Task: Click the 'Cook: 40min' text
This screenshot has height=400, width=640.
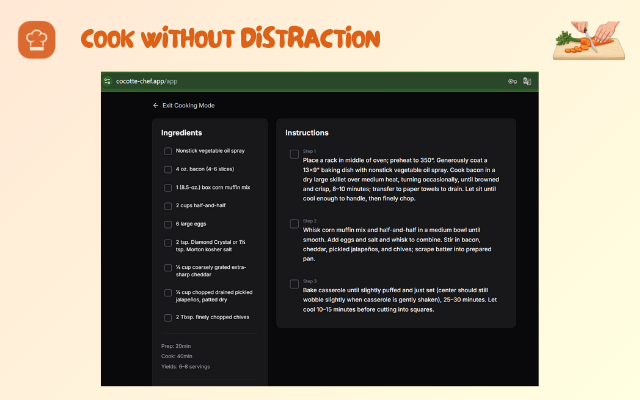Action: 177,356
